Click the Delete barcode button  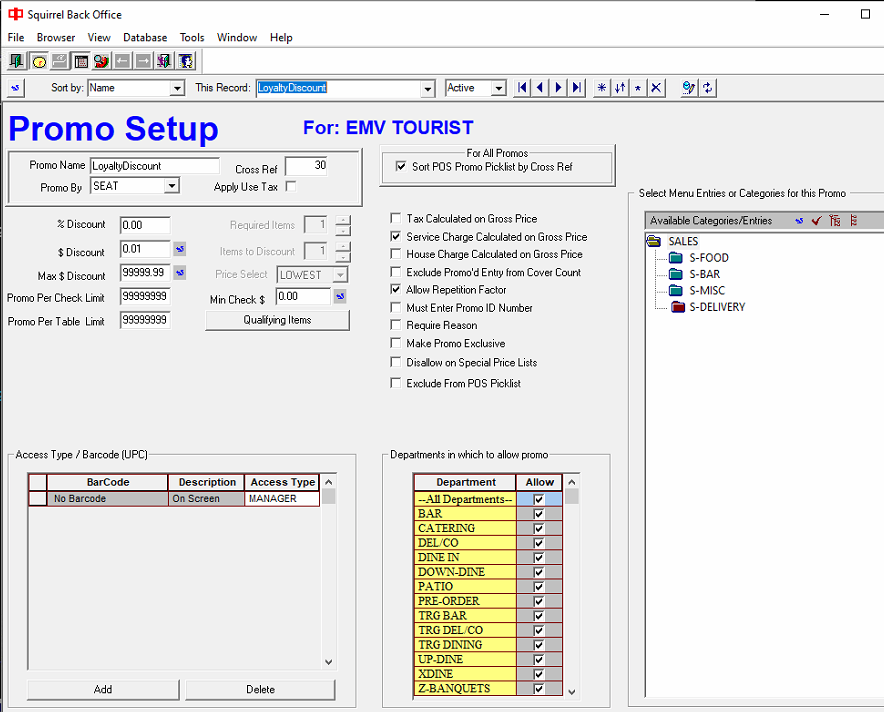point(260,689)
